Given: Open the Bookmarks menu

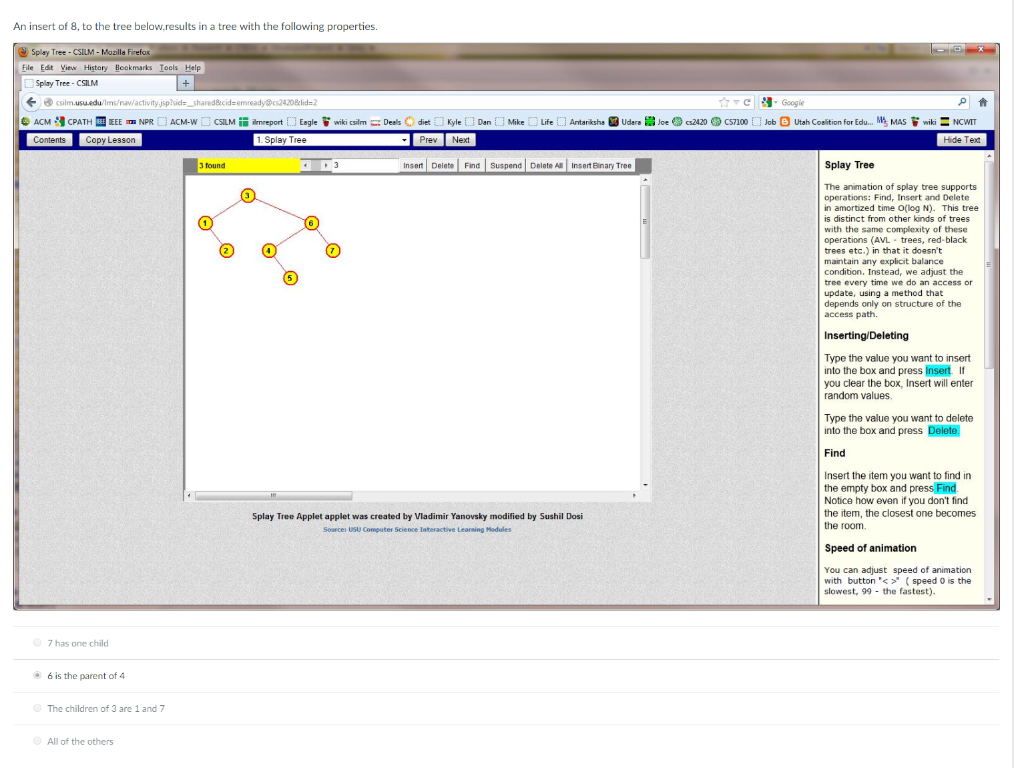Looking at the screenshot, I should [x=133, y=67].
